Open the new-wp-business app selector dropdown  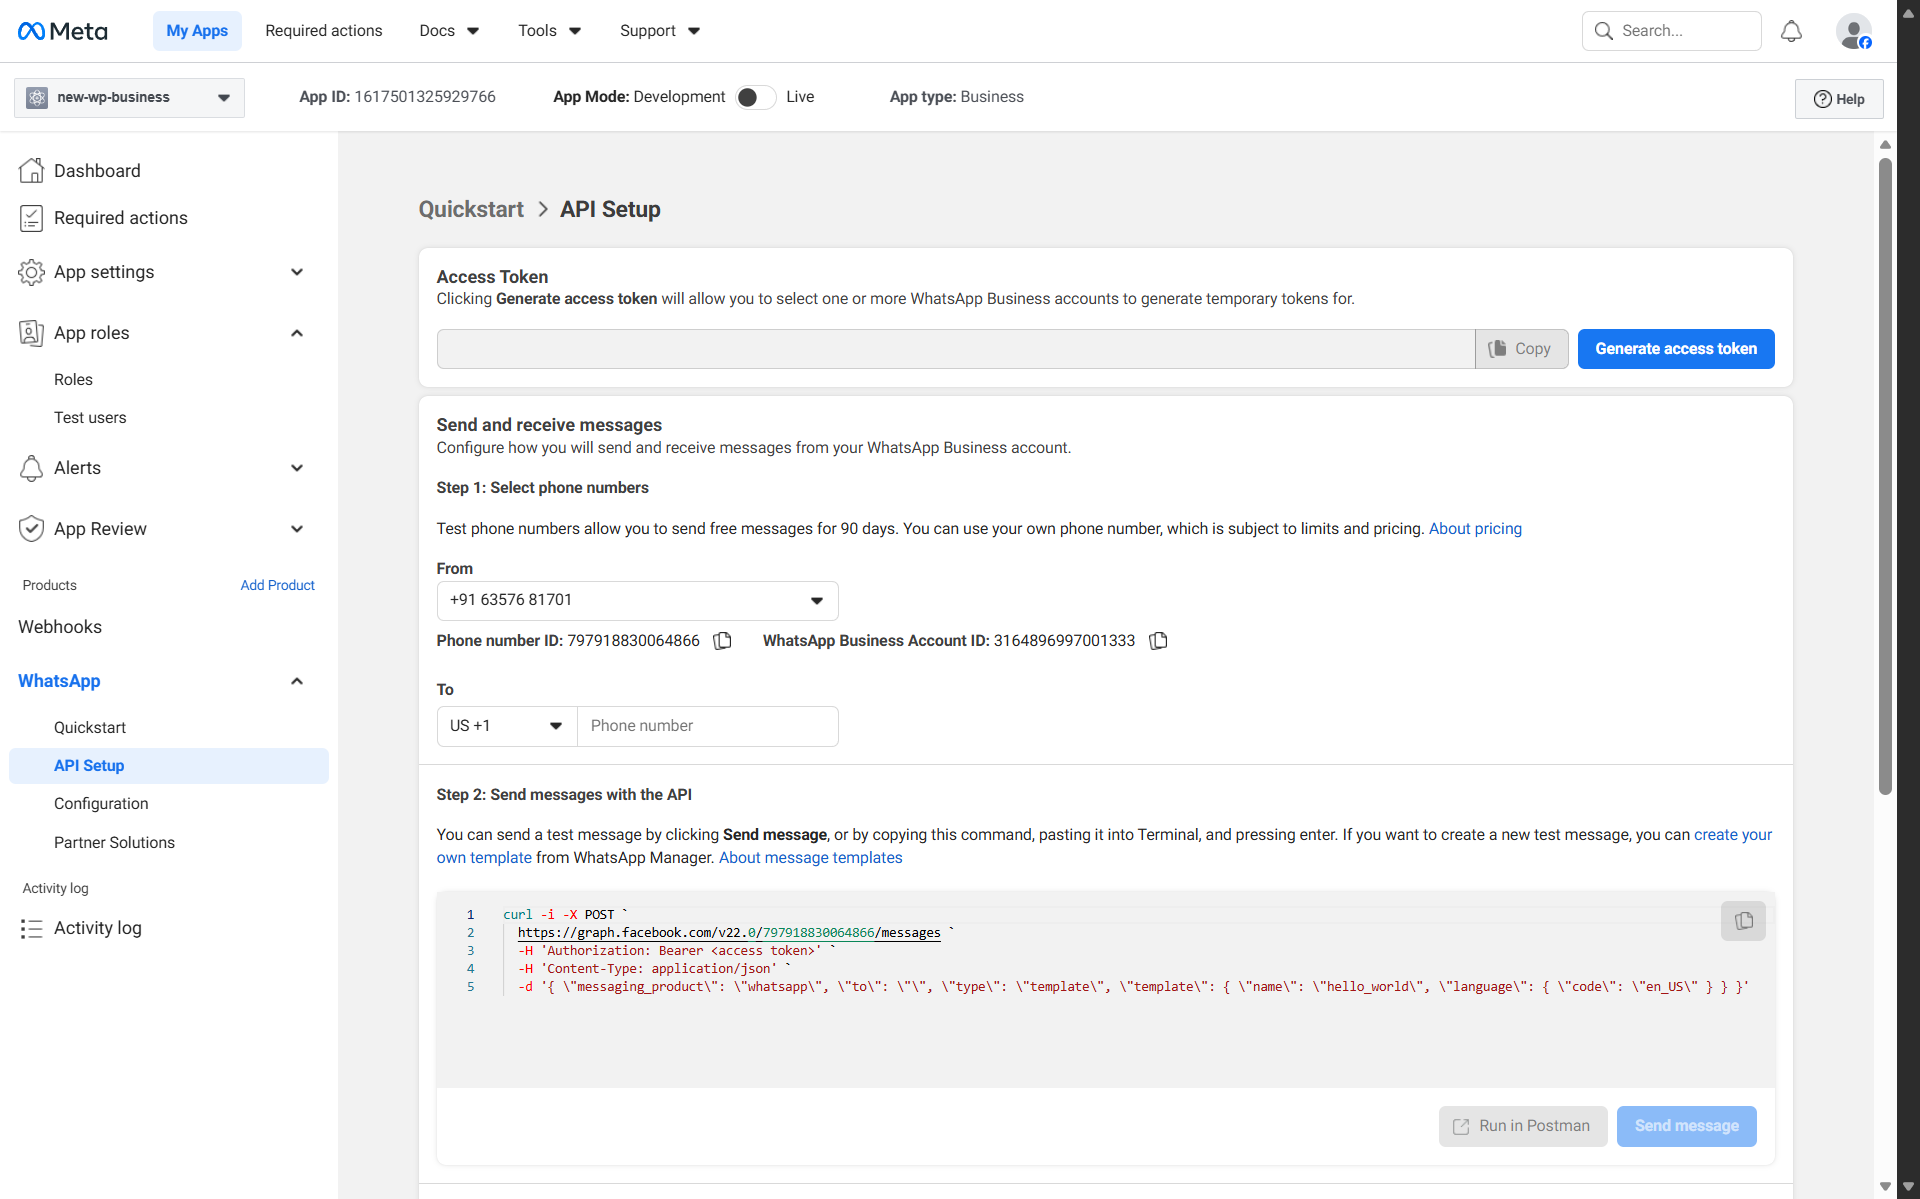tap(129, 97)
